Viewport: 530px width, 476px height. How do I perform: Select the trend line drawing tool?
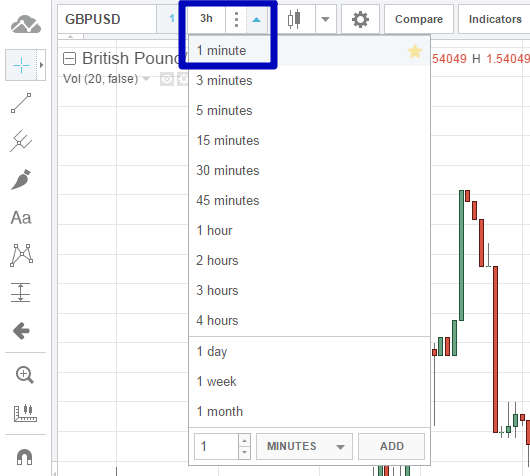point(21,103)
